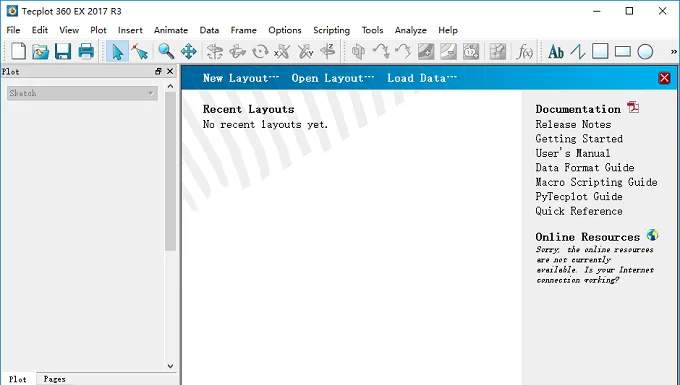Viewport: 680px width, 385px height.
Task: Choose the probe tool icon
Action: click(x=498, y=52)
